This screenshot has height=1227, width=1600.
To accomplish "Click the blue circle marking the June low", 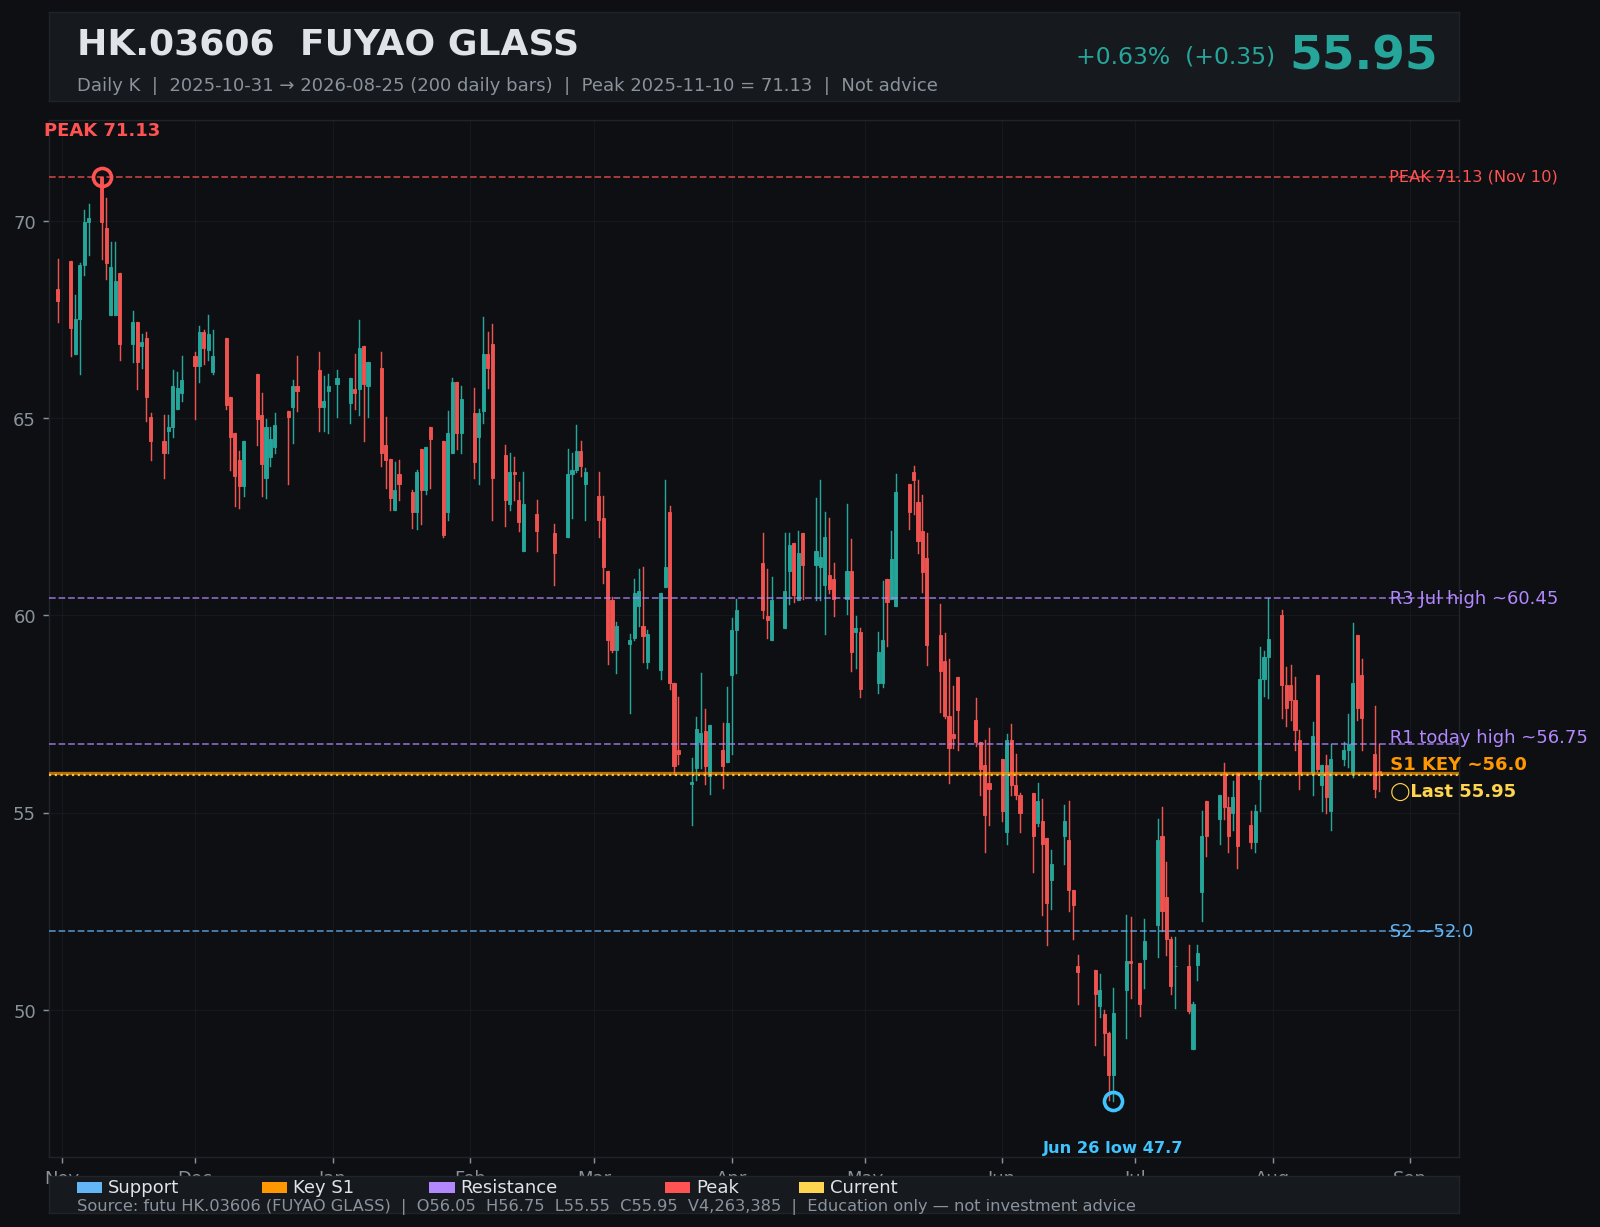I will pos(1113,1101).
